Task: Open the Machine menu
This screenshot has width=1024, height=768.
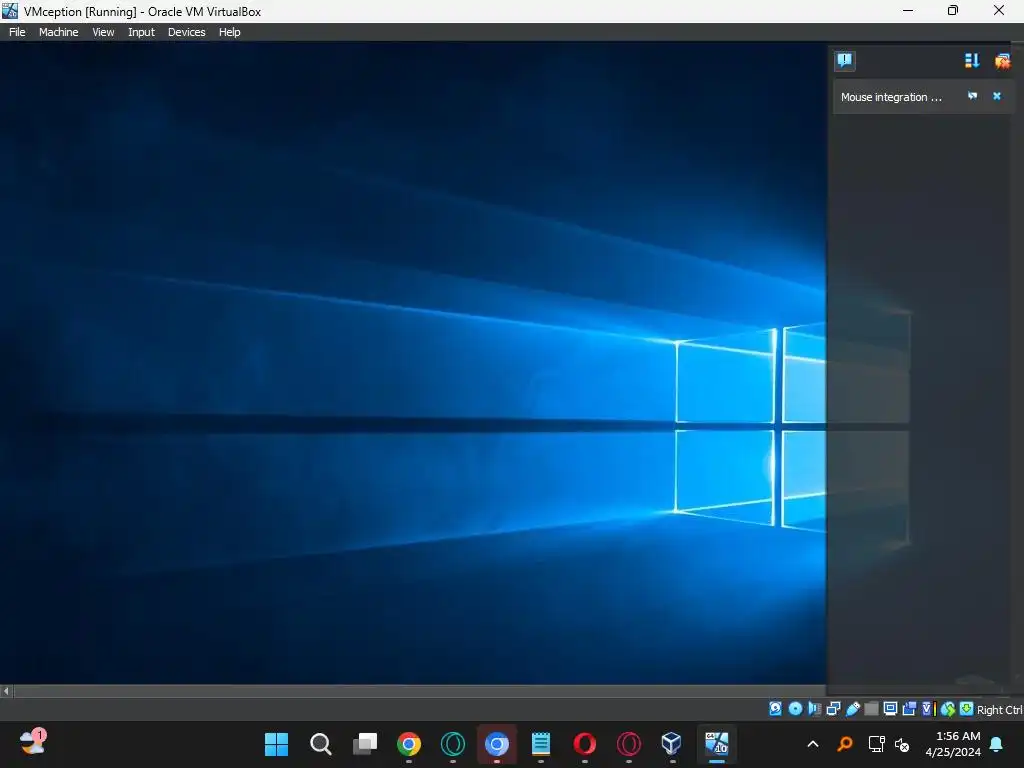Action: point(58,32)
